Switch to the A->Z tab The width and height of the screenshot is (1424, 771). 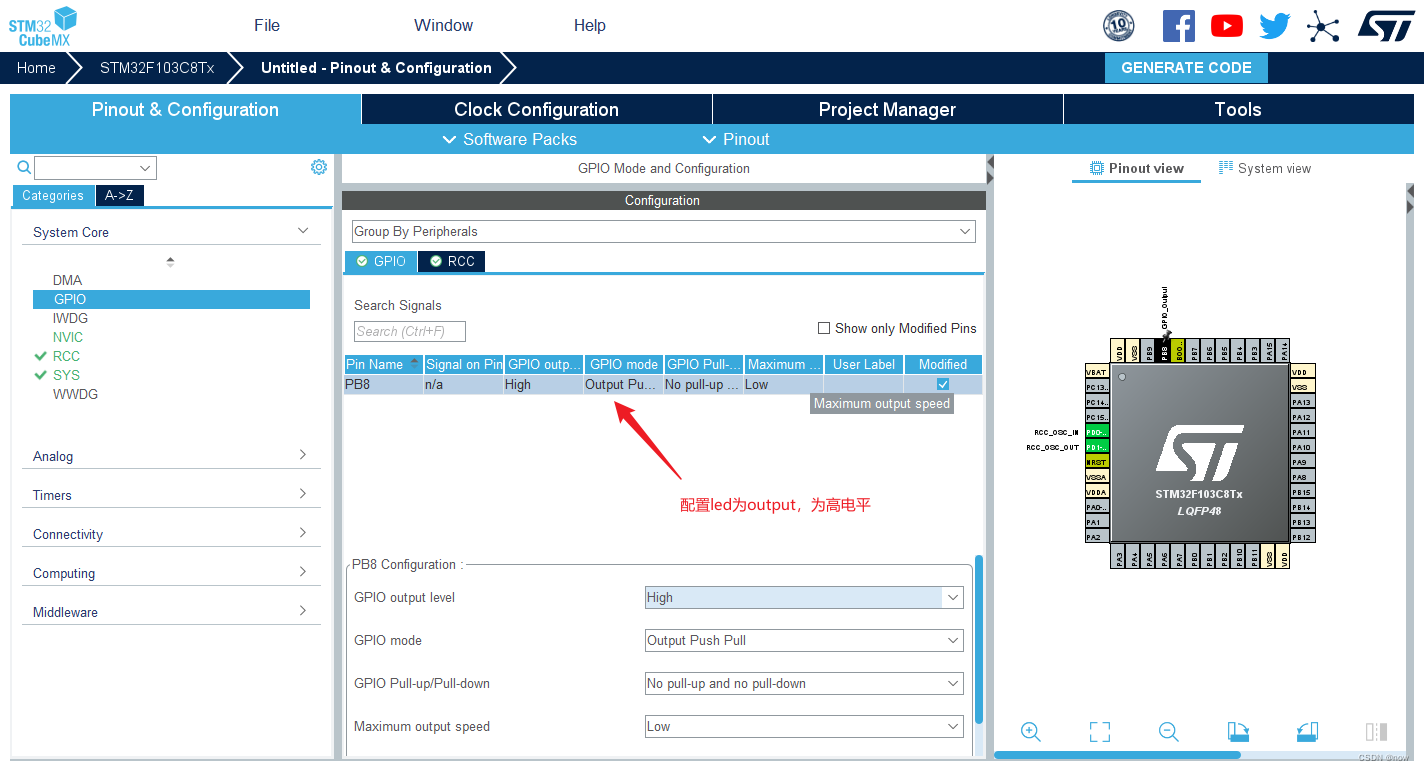(120, 196)
